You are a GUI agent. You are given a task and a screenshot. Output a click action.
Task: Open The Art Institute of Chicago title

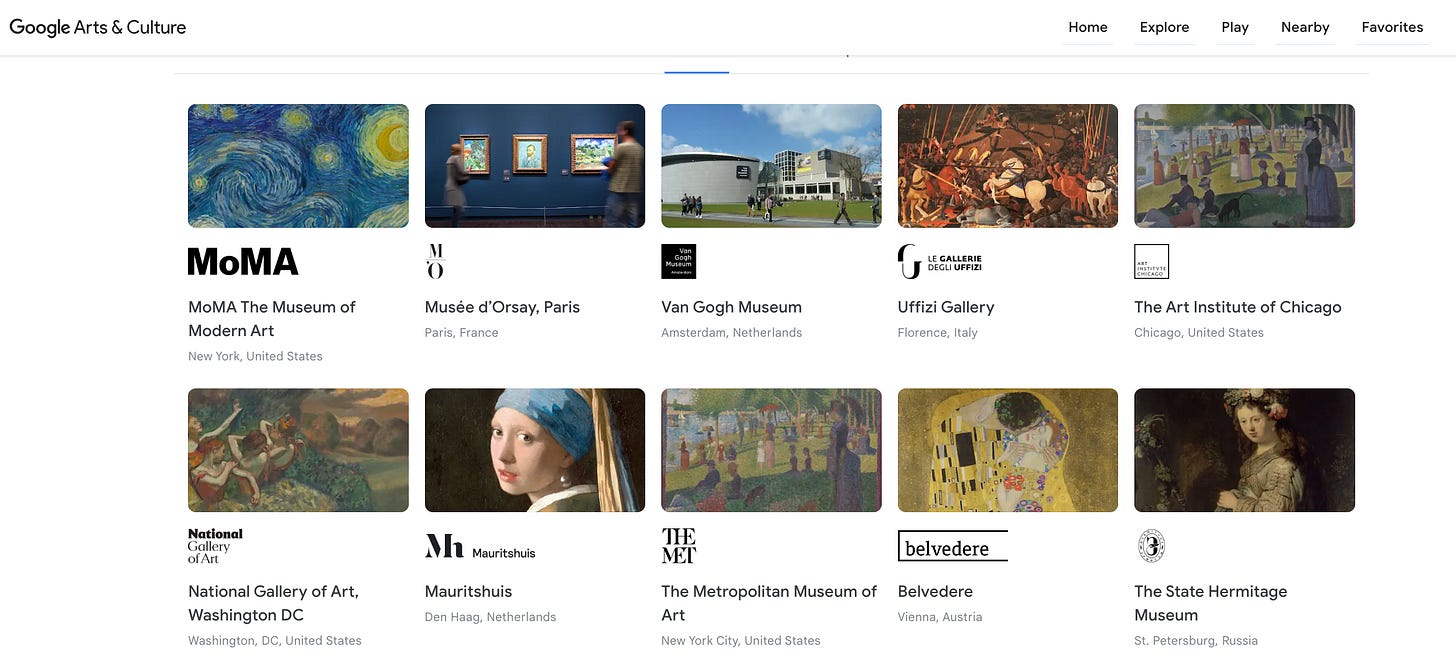[1238, 307]
